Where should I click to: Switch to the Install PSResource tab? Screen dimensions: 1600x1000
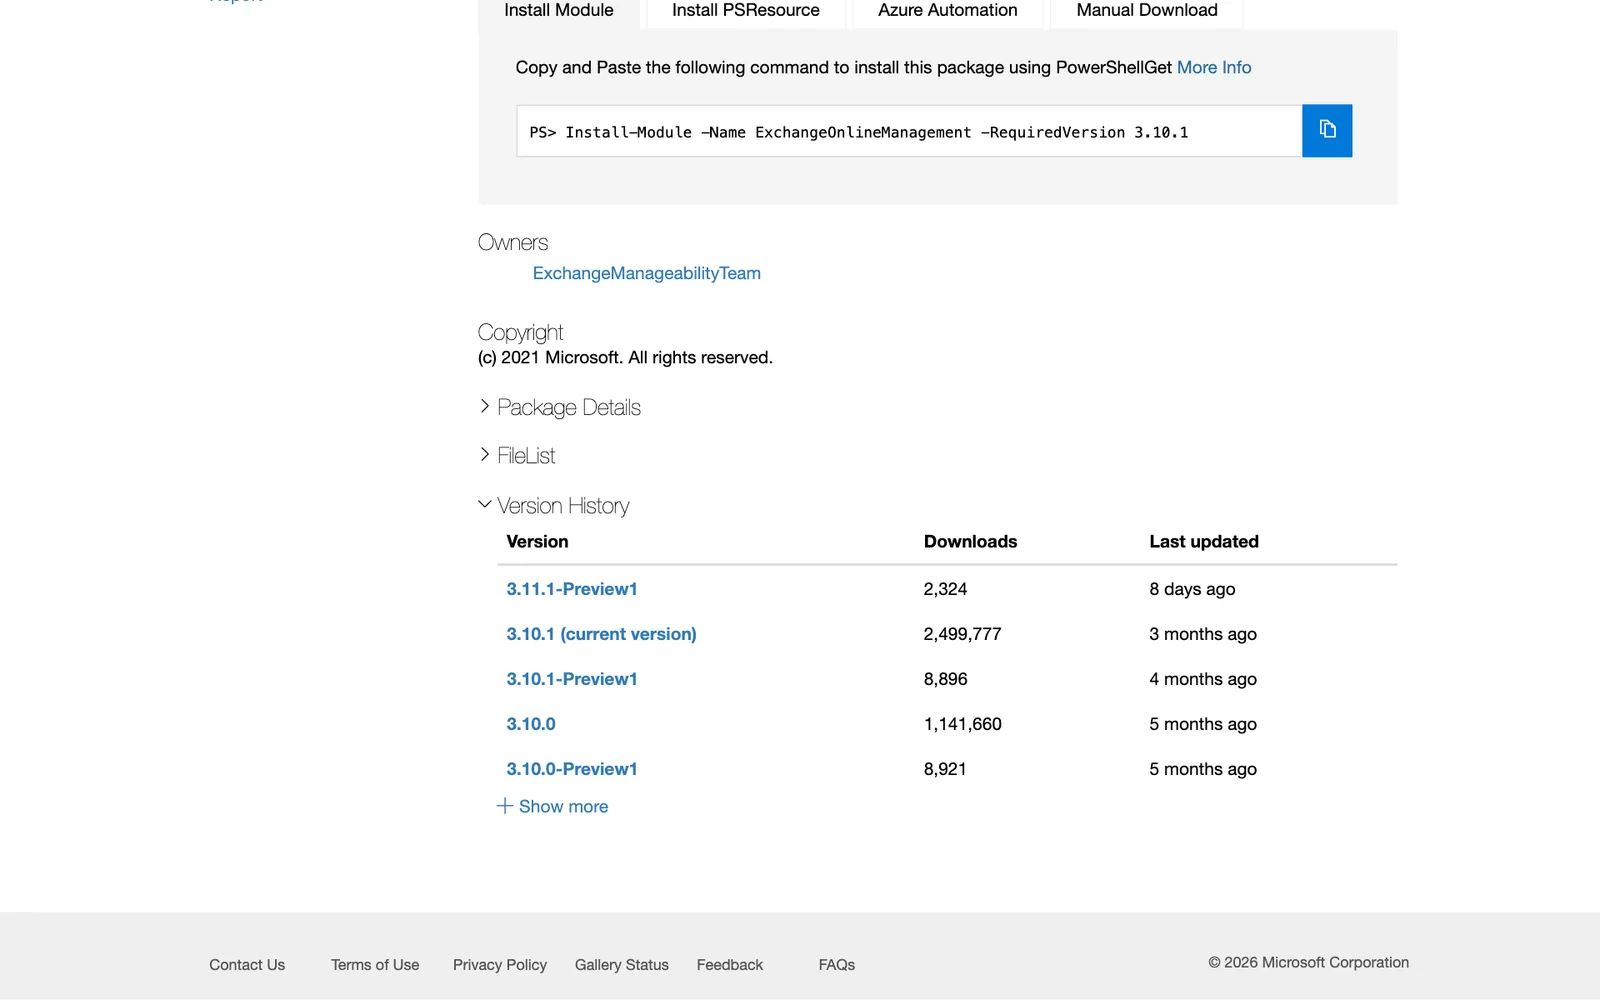pyautogui.click(x=746, y=11)
